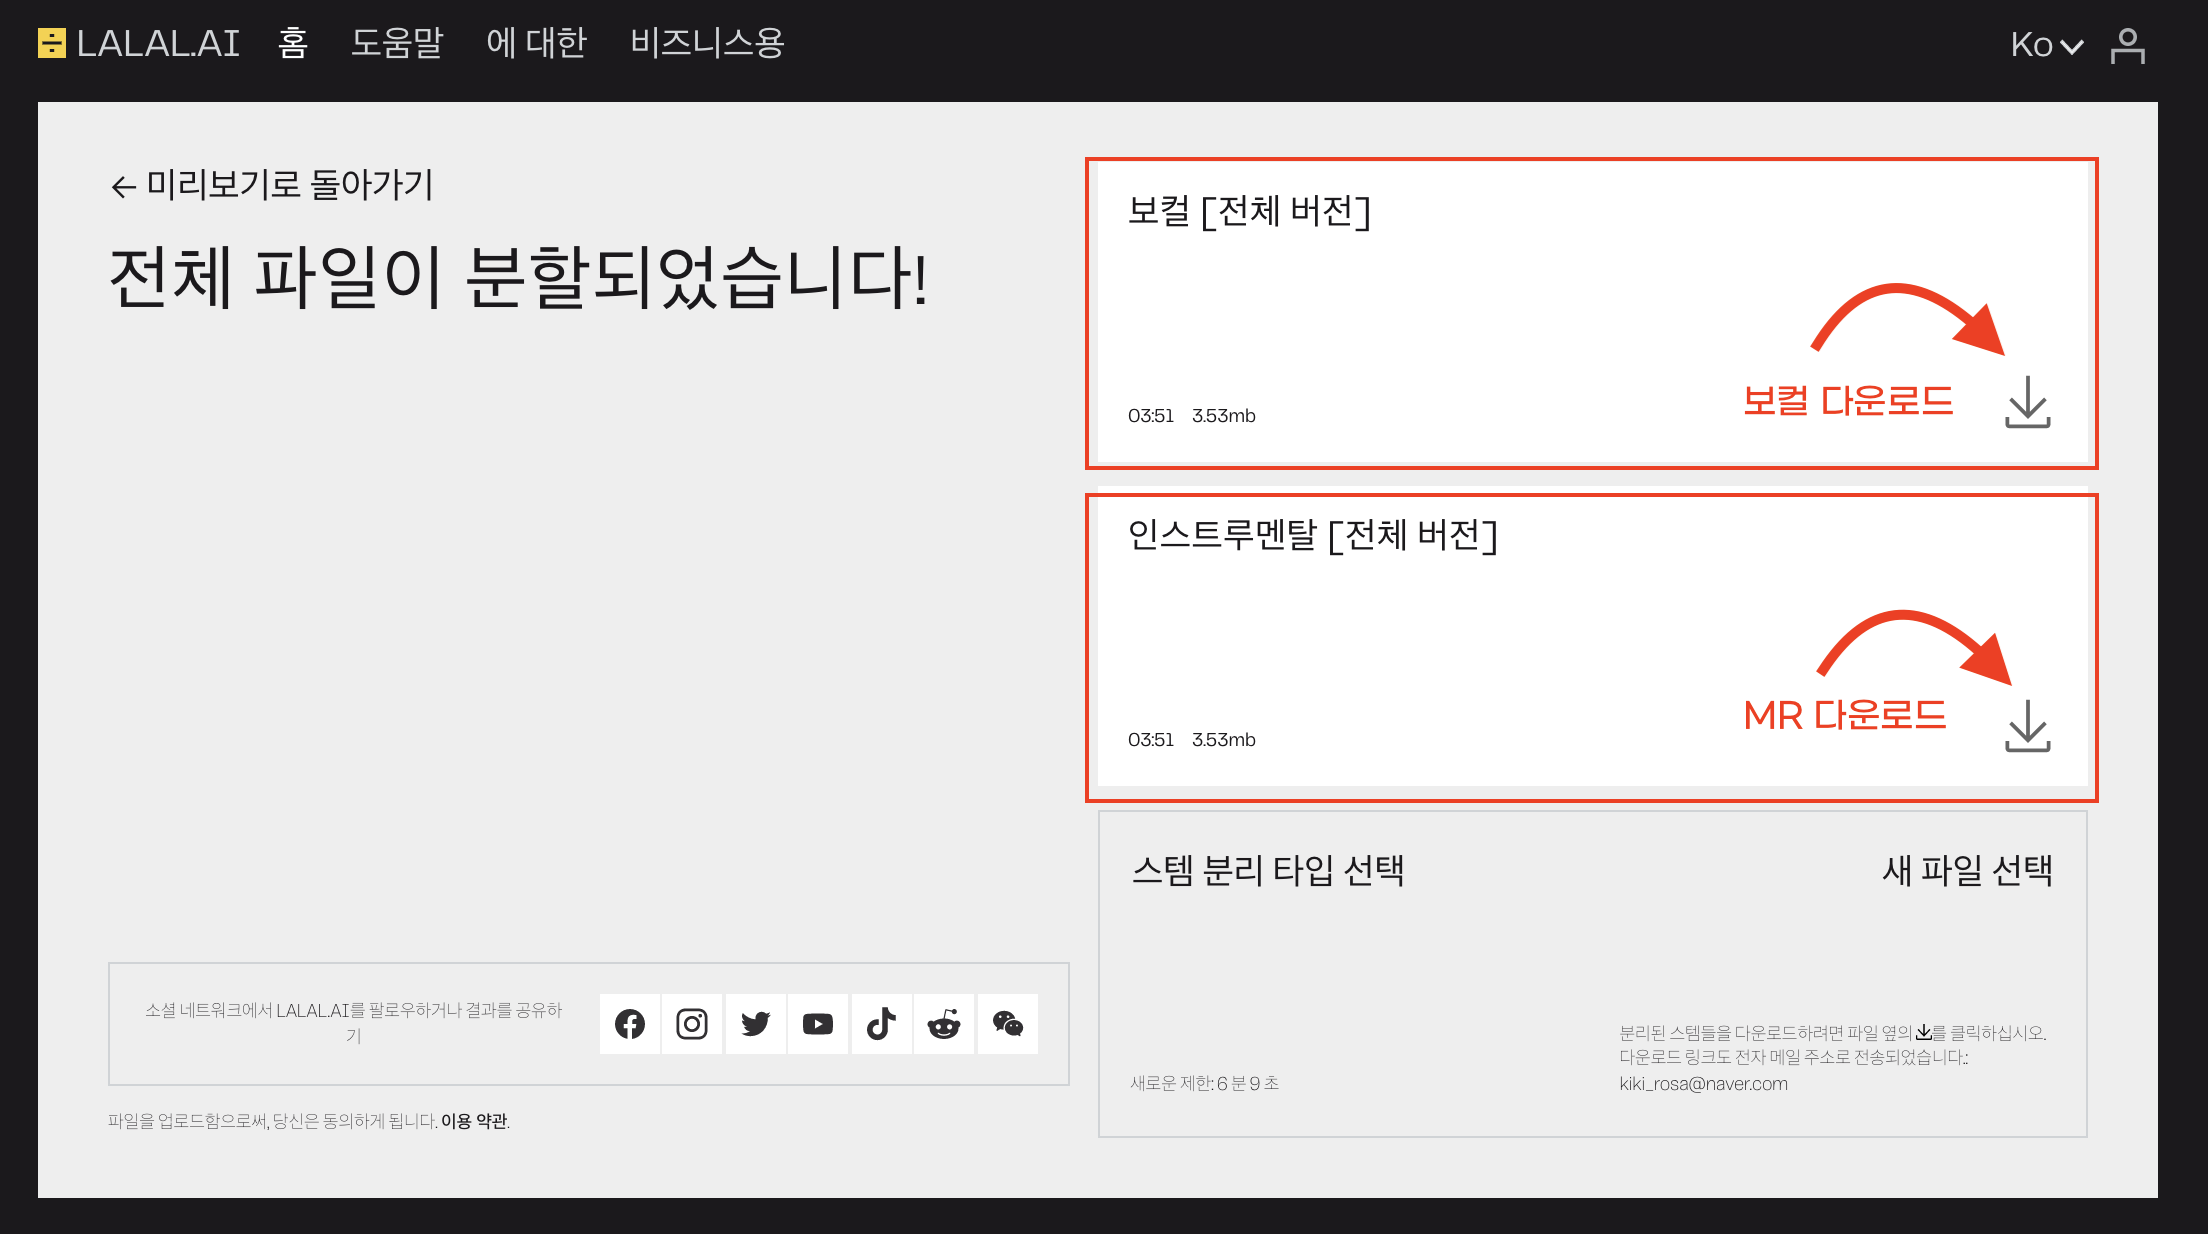2208x1234 pixels.
Task: Click 새 파일 선택 button
Action: pyautogui.click(x=1967, y=870)
